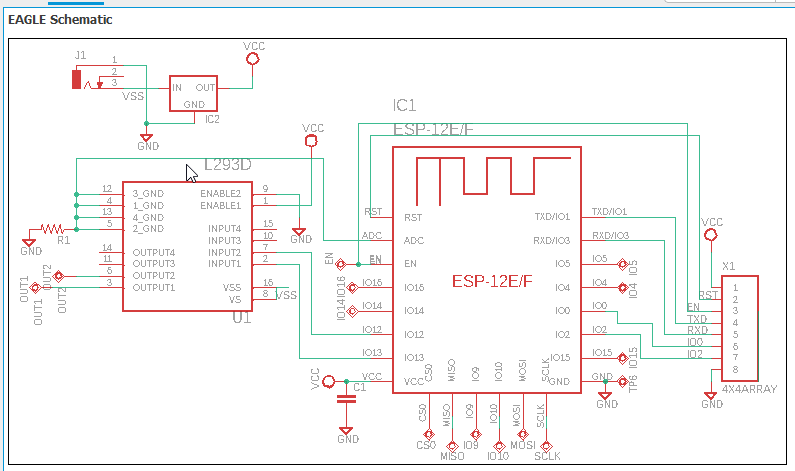Image resolution: width=795 pixels, height=471 pixels.
Task: Click the red ESP-12E/F name inside the module
Action: pos(492,280)
